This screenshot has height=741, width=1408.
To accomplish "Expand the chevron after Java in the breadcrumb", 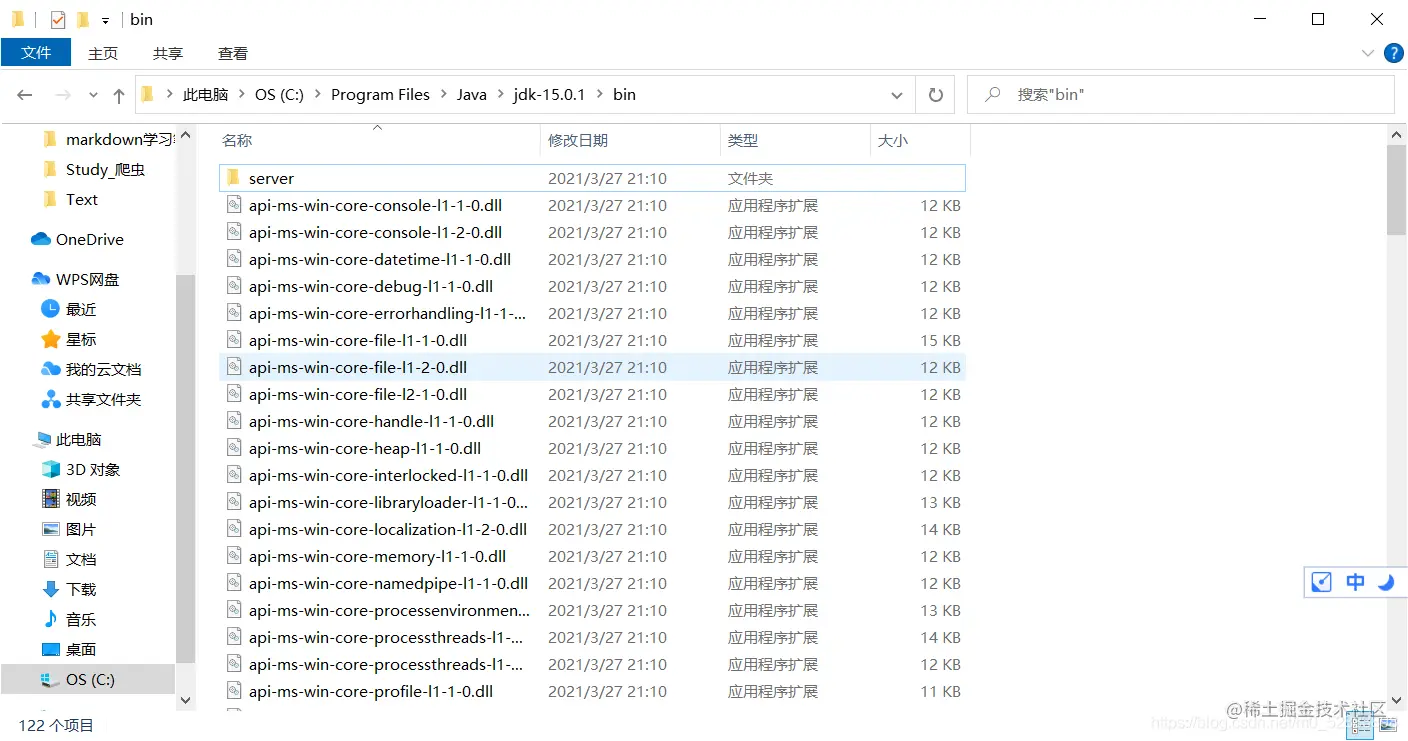I will 500,95.
